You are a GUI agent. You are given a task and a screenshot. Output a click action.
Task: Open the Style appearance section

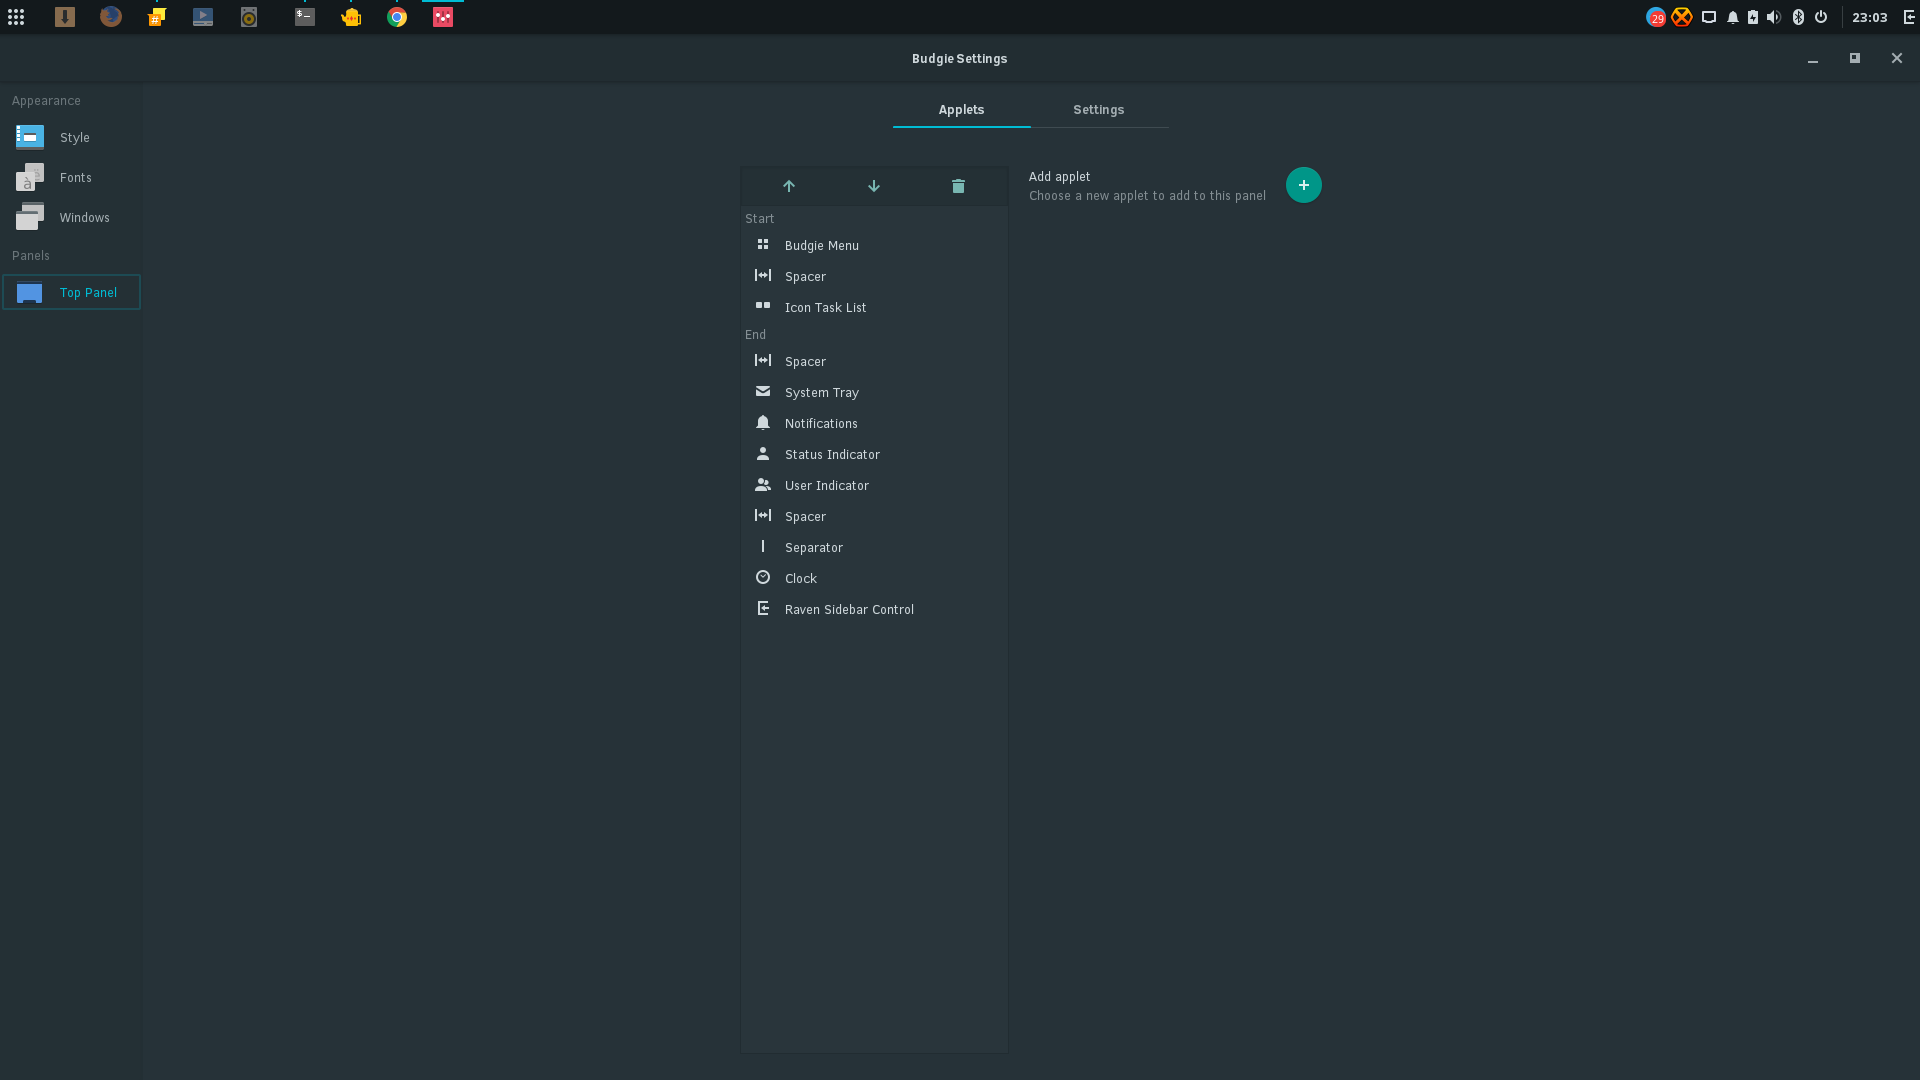click(x=71, y=137)
